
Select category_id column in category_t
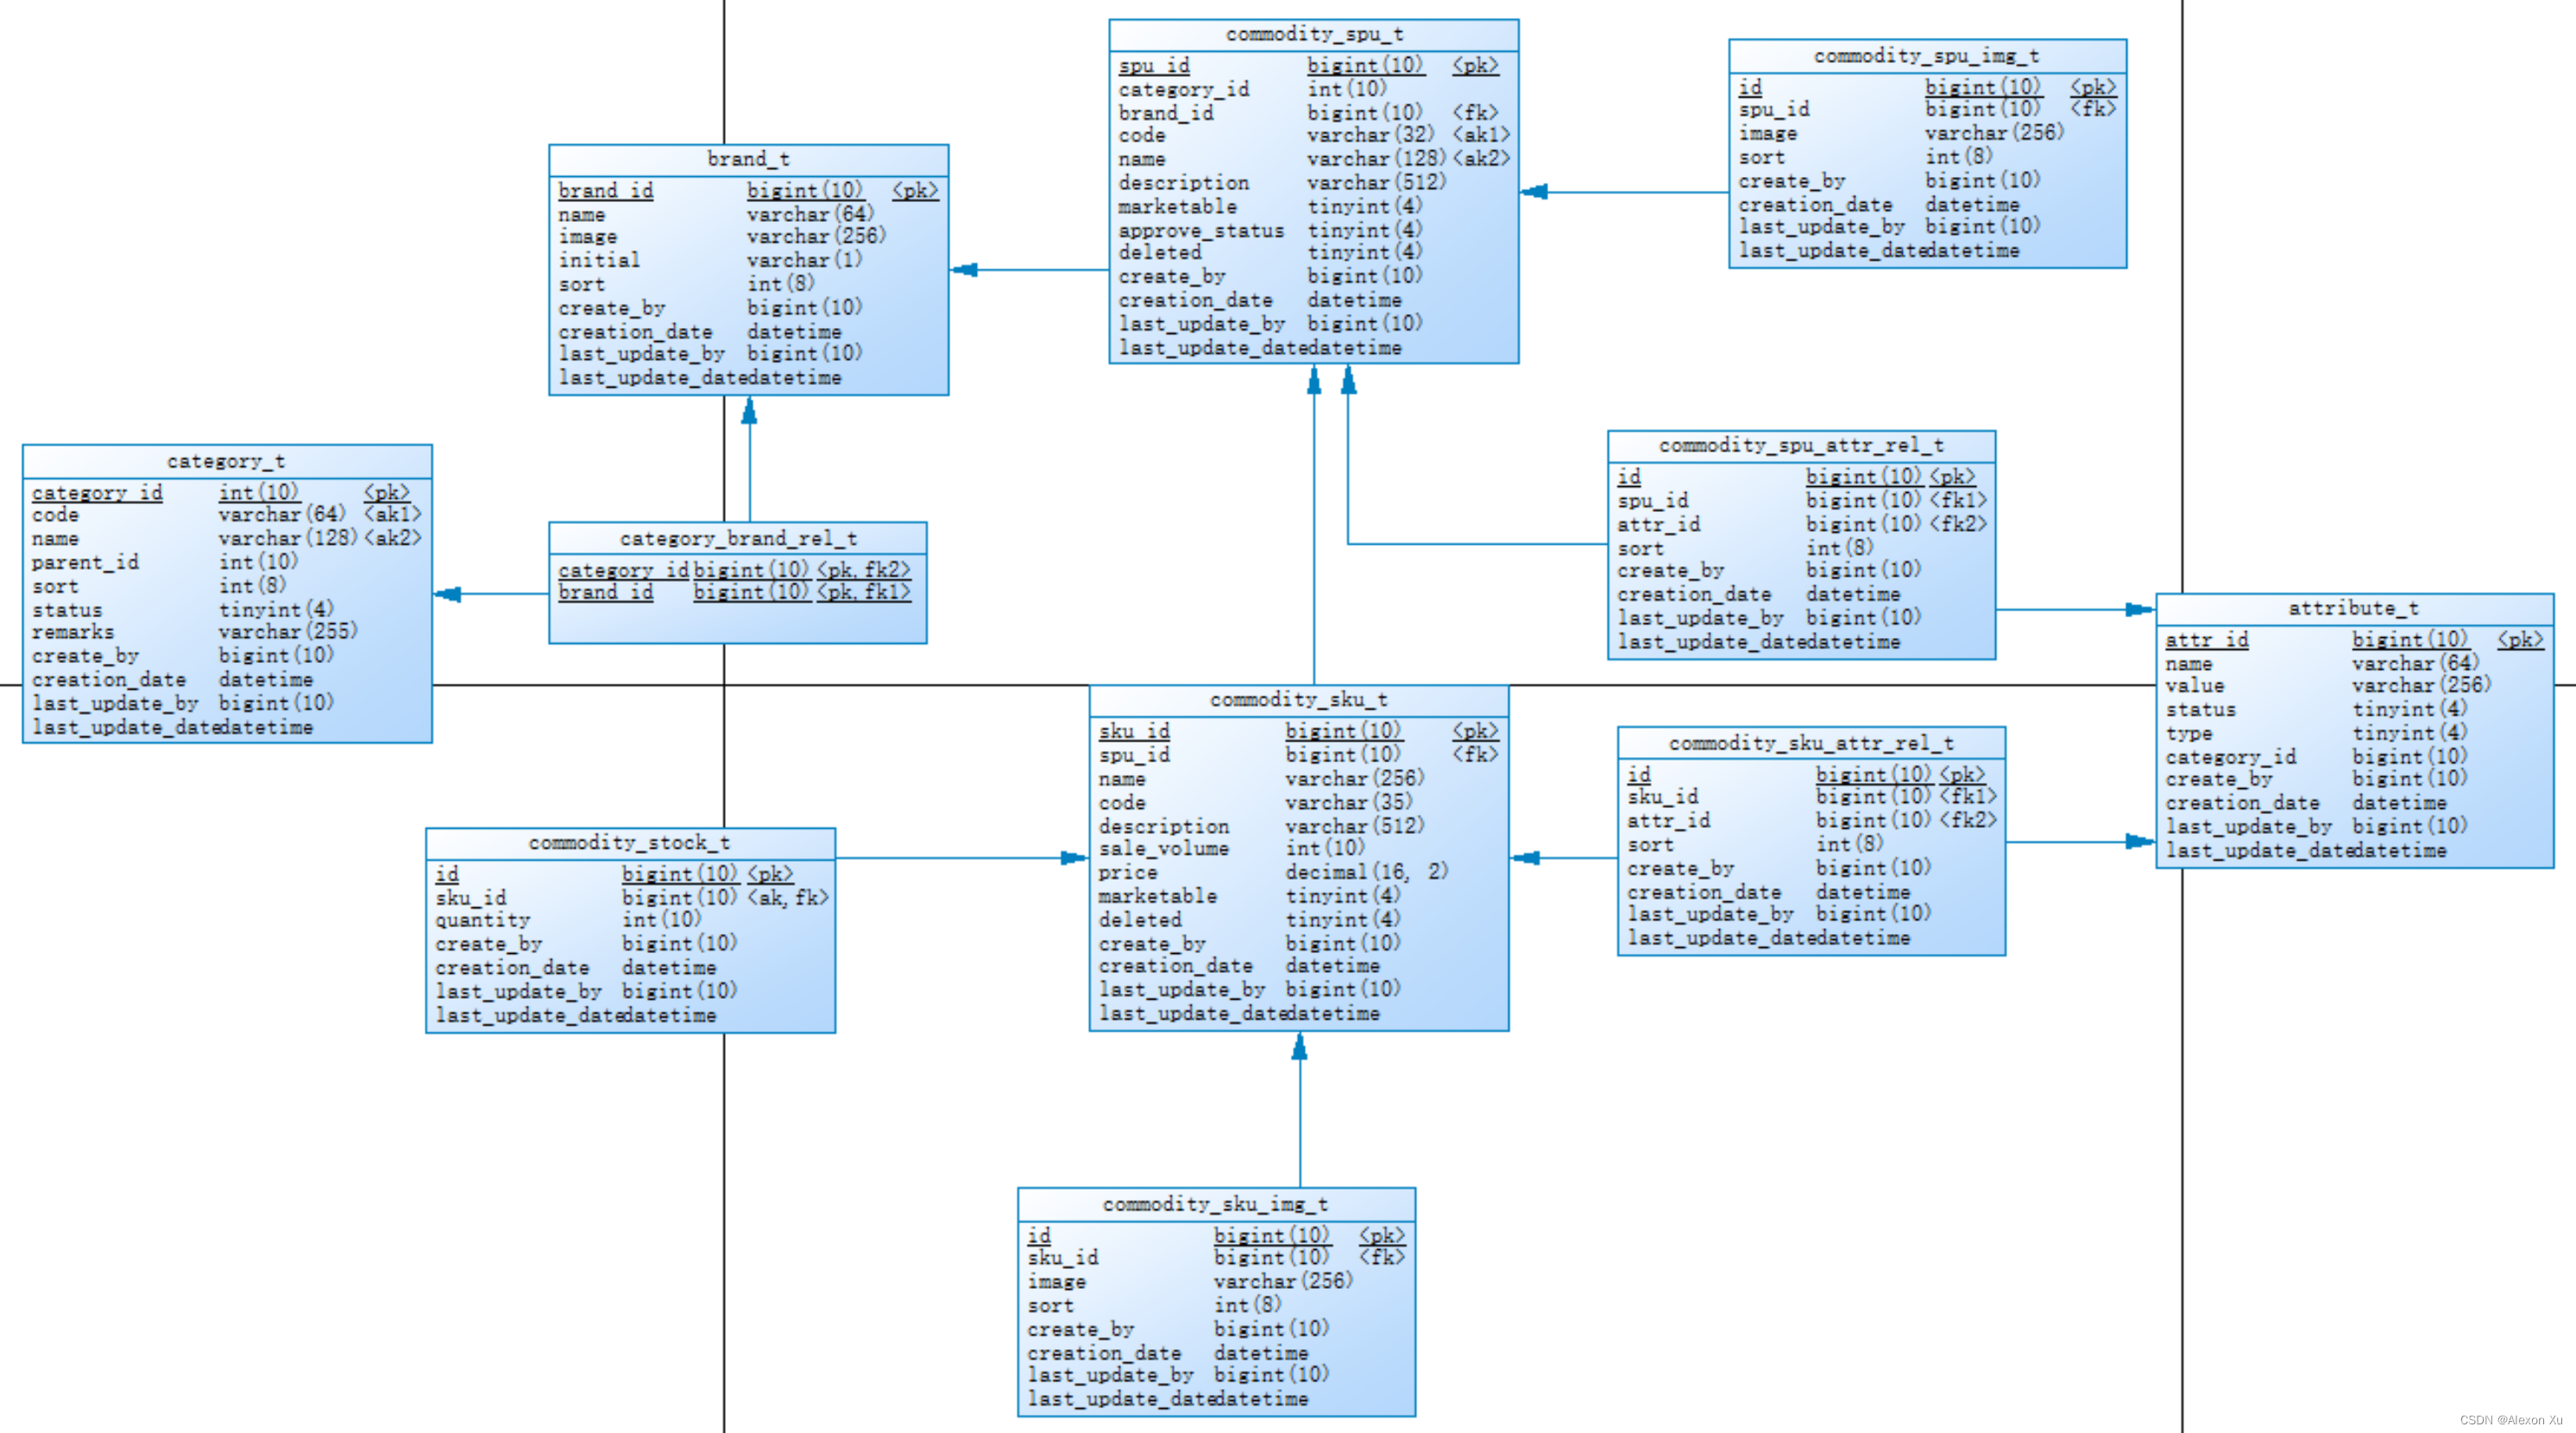click(x=97, y=493)
